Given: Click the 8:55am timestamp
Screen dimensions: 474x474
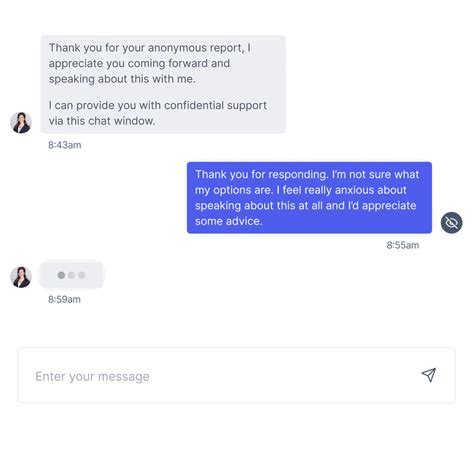Looking at the screenshot, I should (403, 245).
